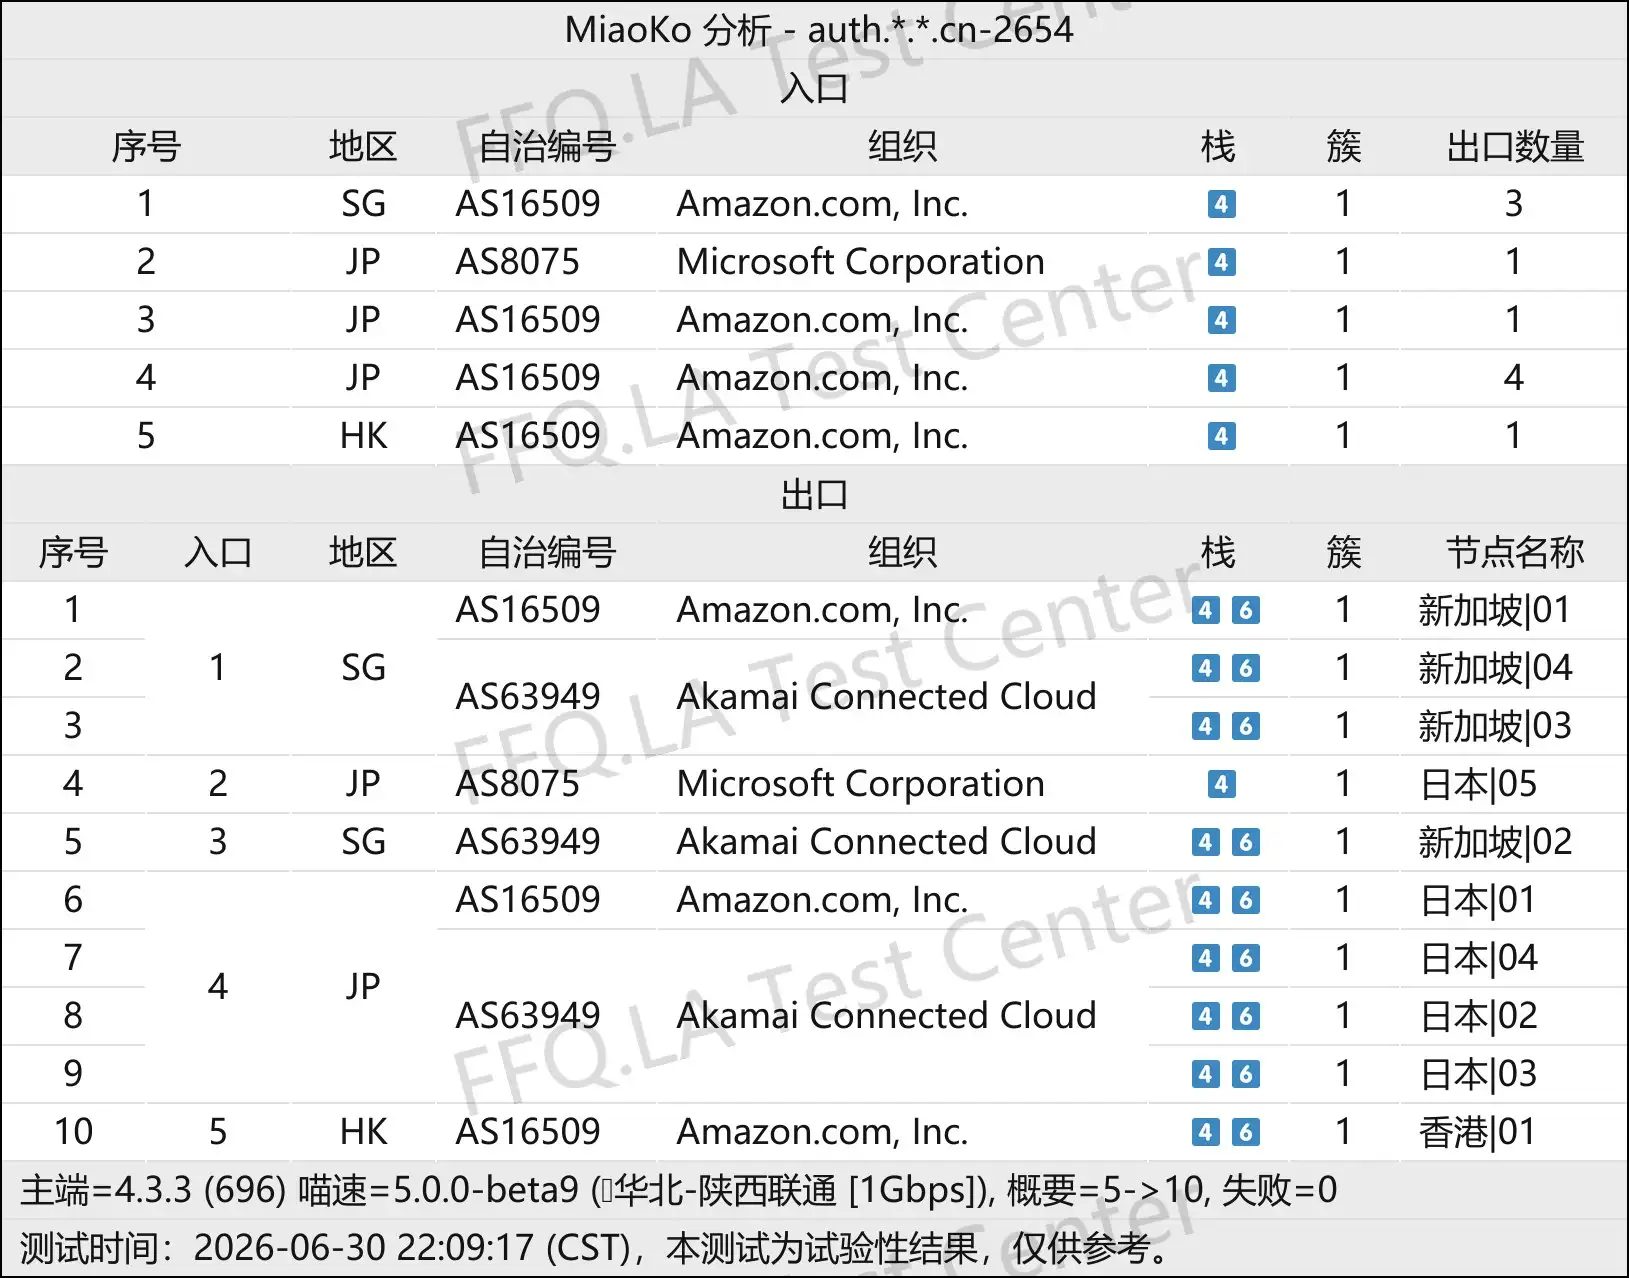Click the IPv6 badge for node 新加坡|04
This screenshot has width=1629, height=1278.
[1245, 668]
